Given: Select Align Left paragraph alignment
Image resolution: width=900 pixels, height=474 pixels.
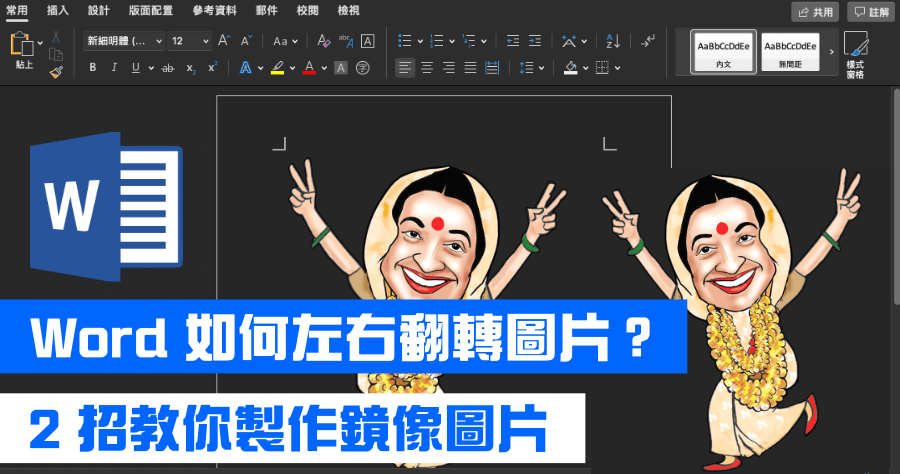Looking at the screenshot, I should point(405,68).
